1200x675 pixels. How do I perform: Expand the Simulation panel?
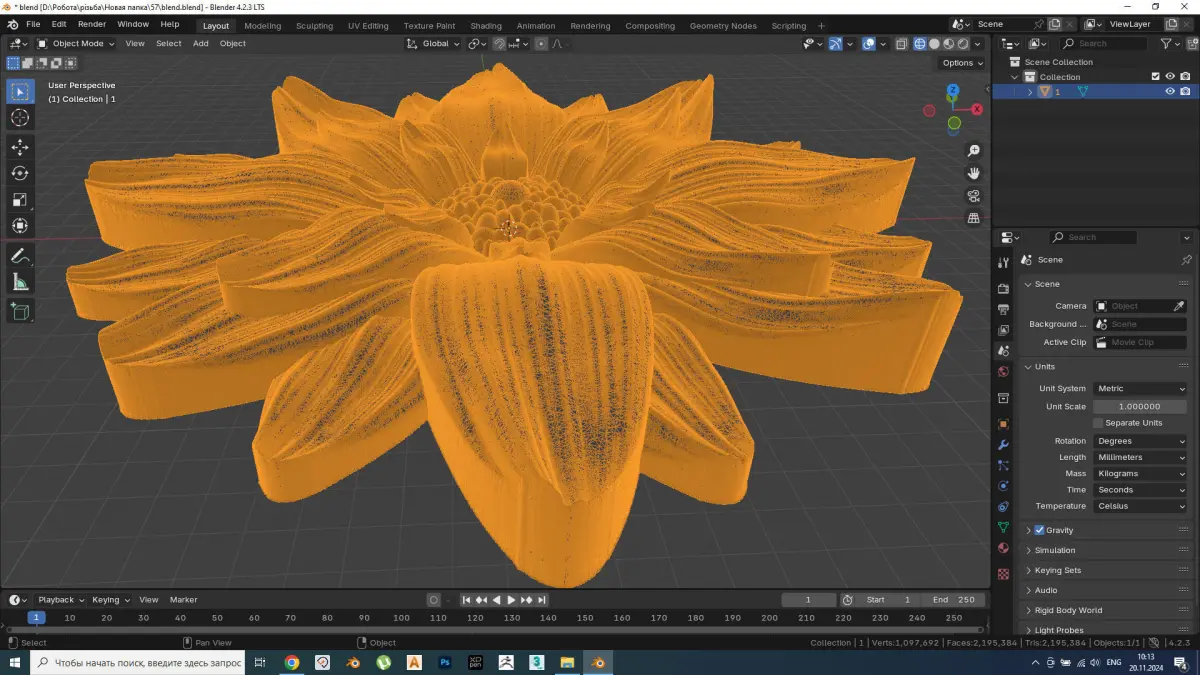1055,550
